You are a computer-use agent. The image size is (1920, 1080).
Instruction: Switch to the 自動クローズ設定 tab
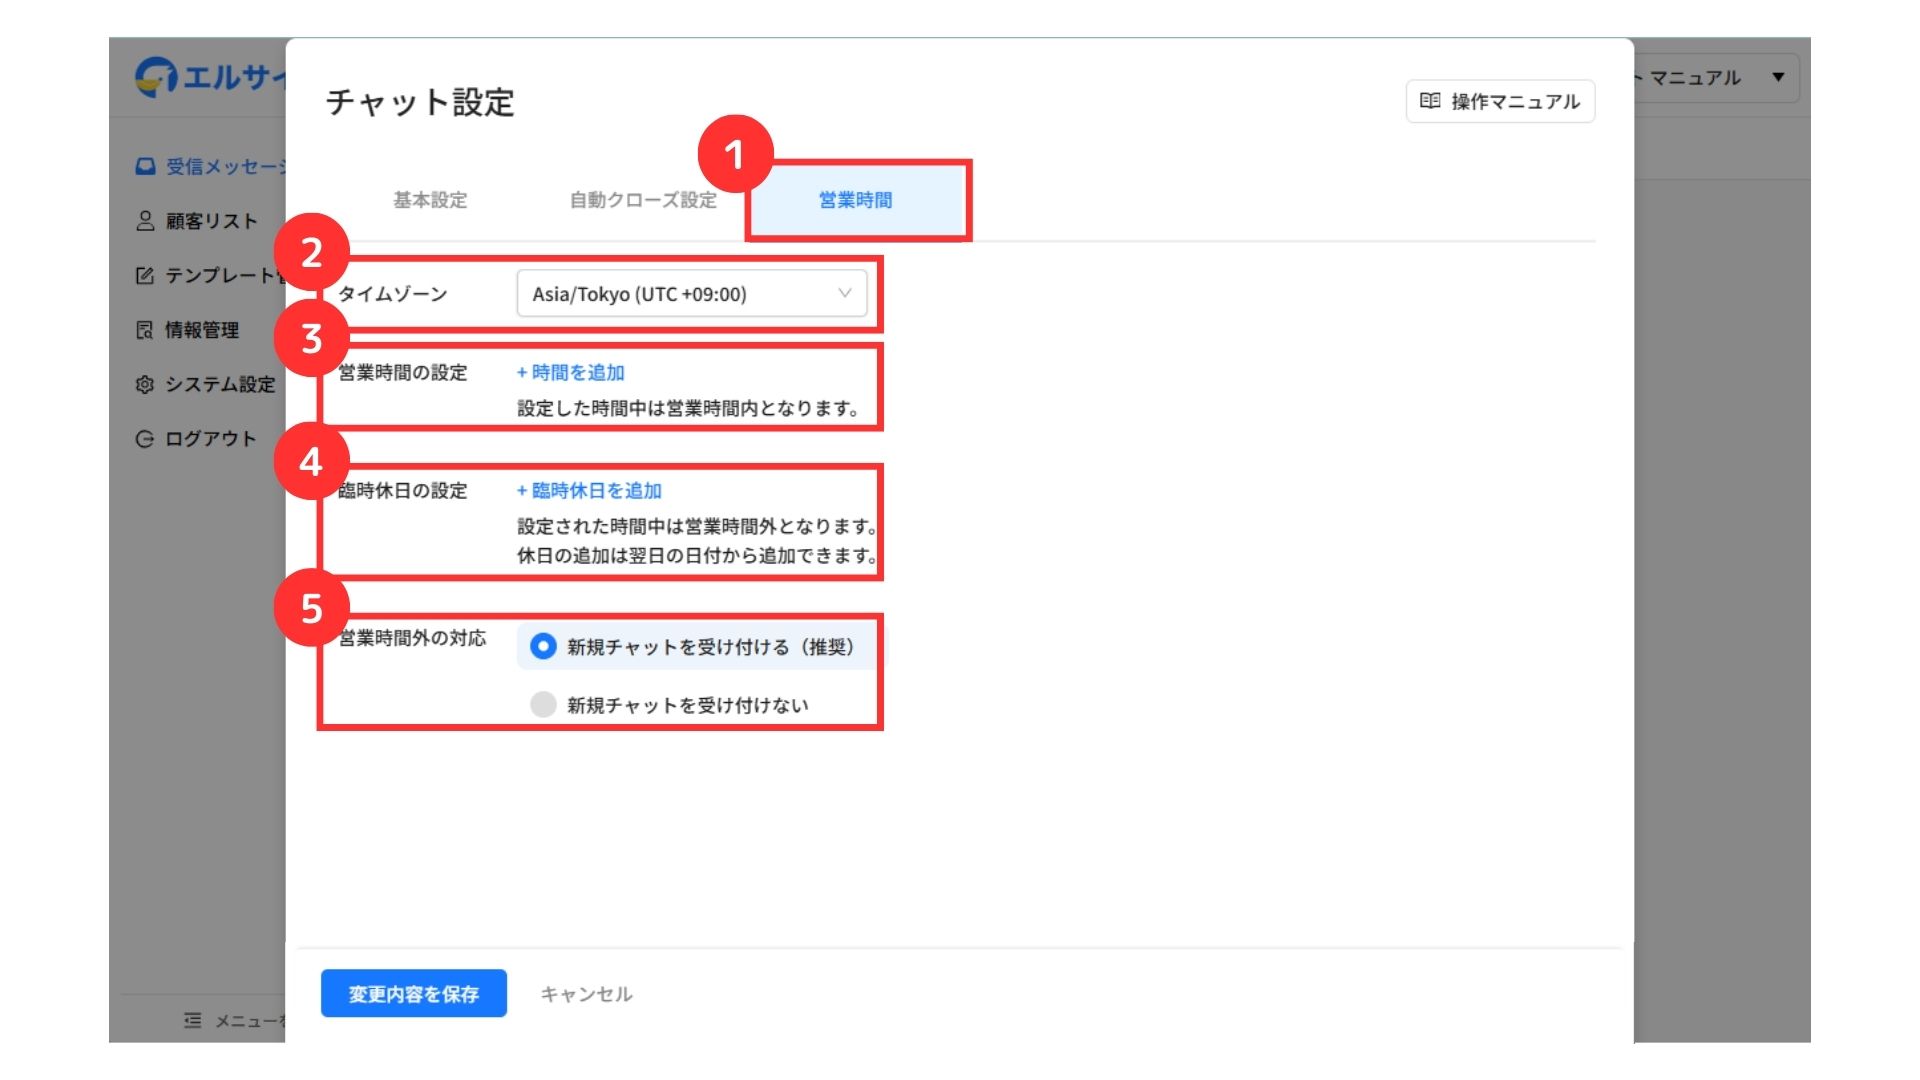(x=643, y=200)
